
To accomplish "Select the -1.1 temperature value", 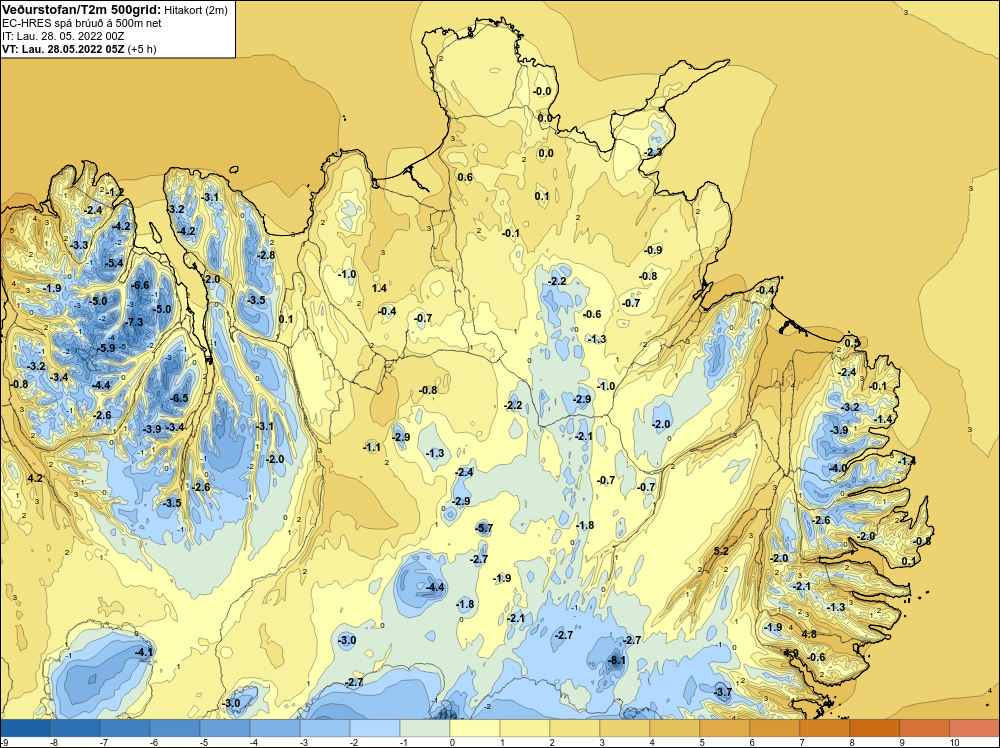I will [x=372, y=448].
